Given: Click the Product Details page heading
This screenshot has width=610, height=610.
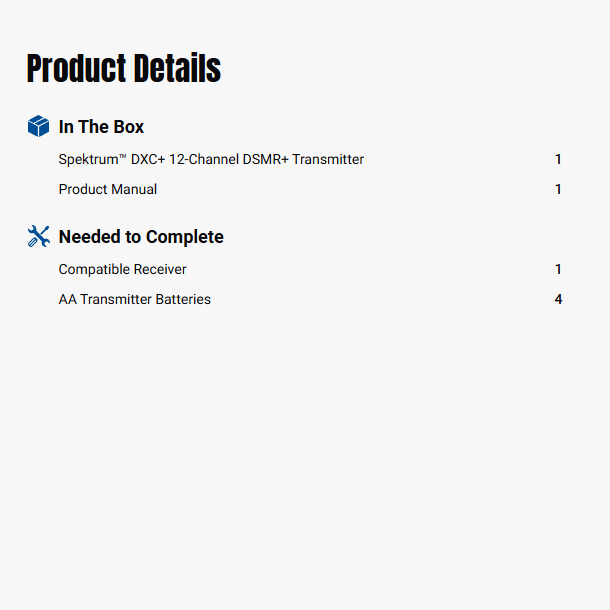Looking at the screenshot, I should click(x=124, y=69).
